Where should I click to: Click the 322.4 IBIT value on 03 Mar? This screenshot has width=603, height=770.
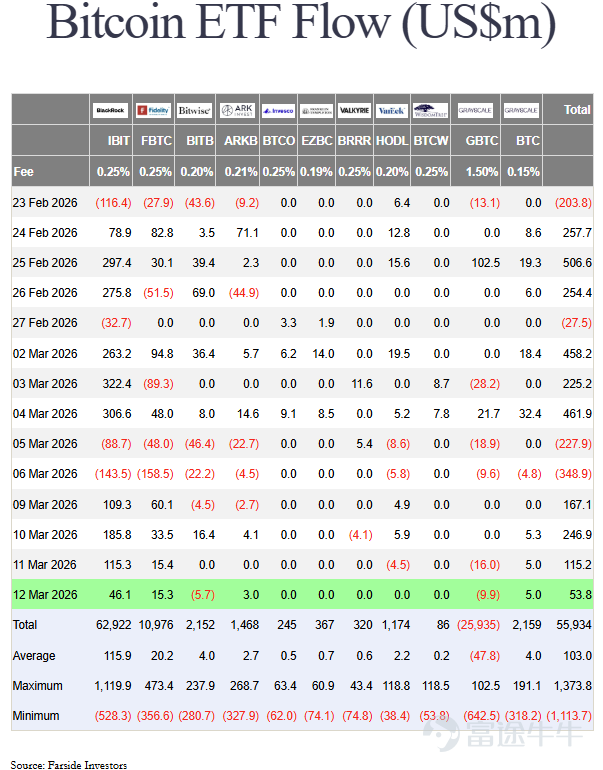[117, 384]
